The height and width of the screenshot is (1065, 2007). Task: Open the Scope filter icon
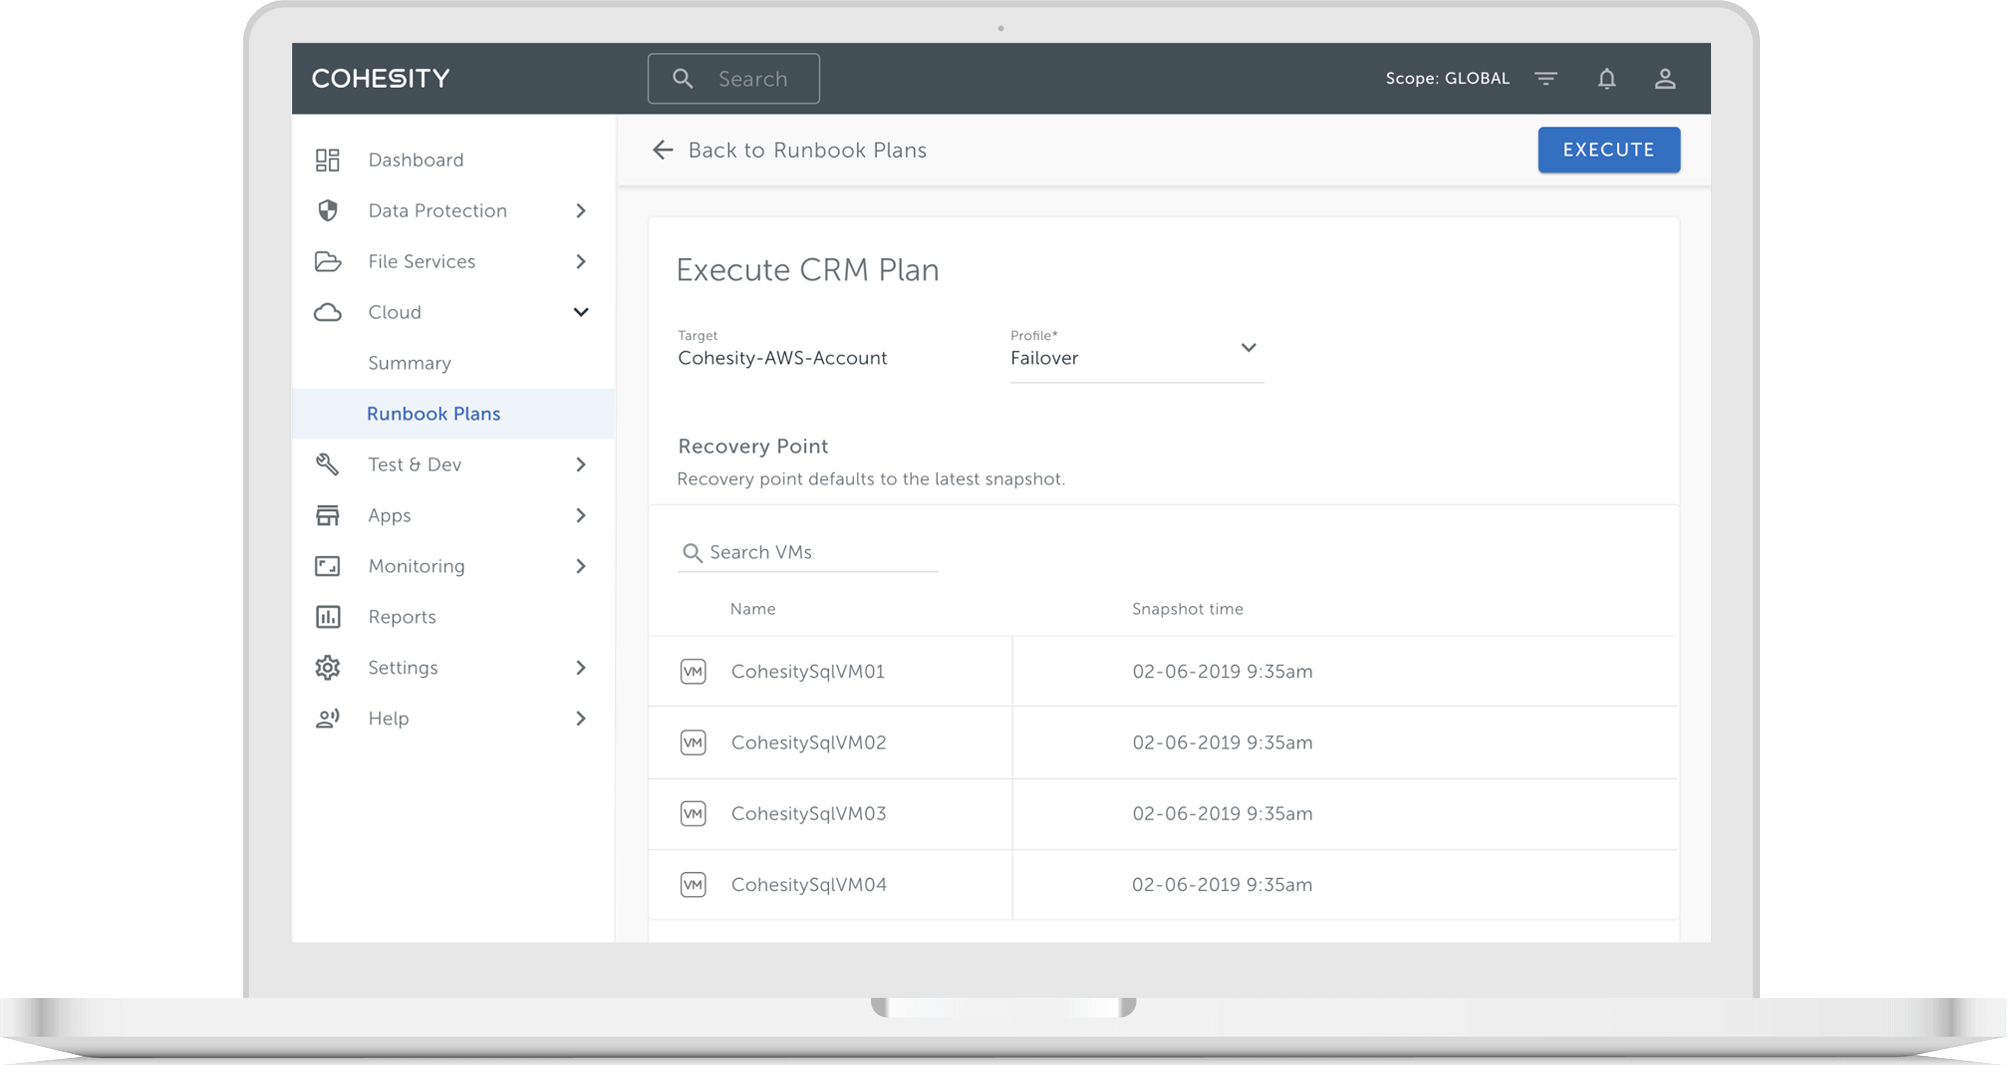coord(1546,78)
